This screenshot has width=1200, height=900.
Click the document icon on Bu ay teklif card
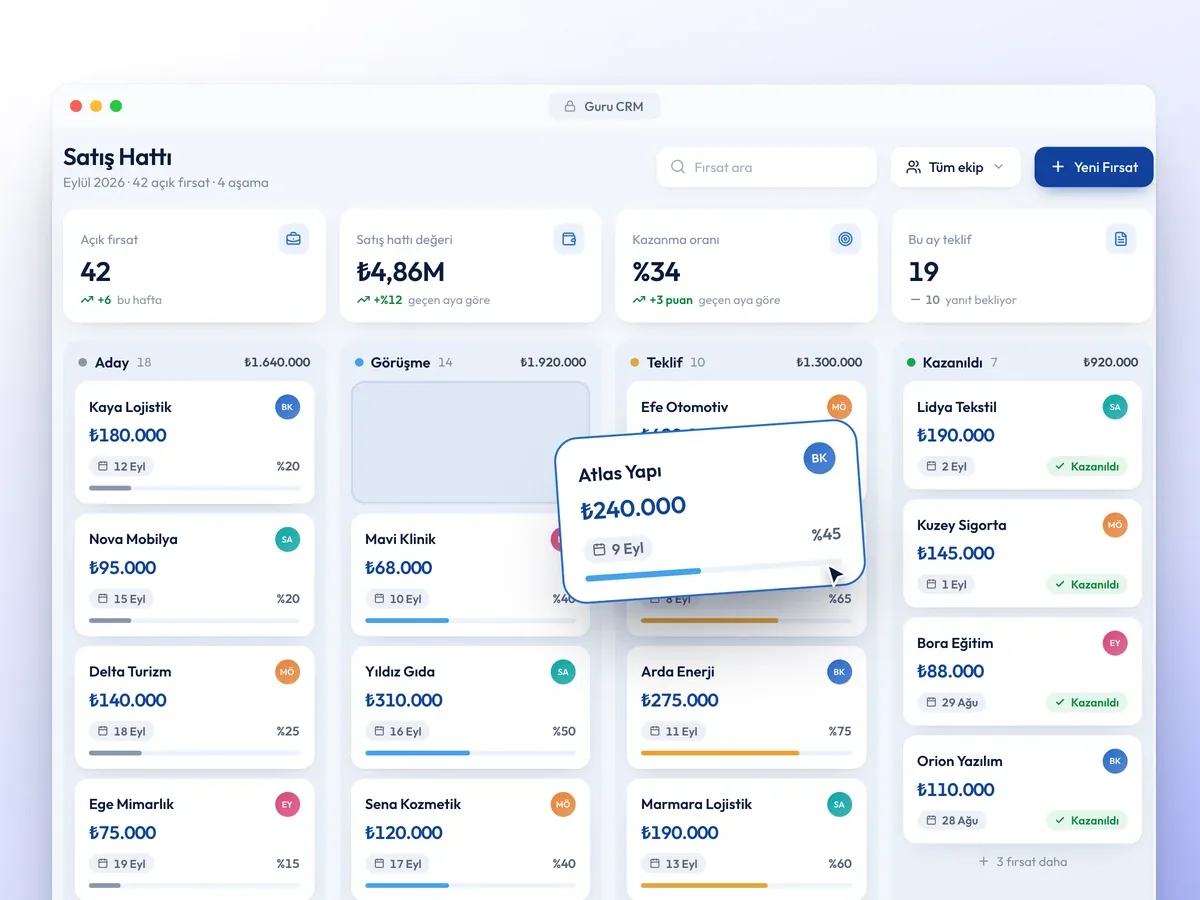(1121, 239)
